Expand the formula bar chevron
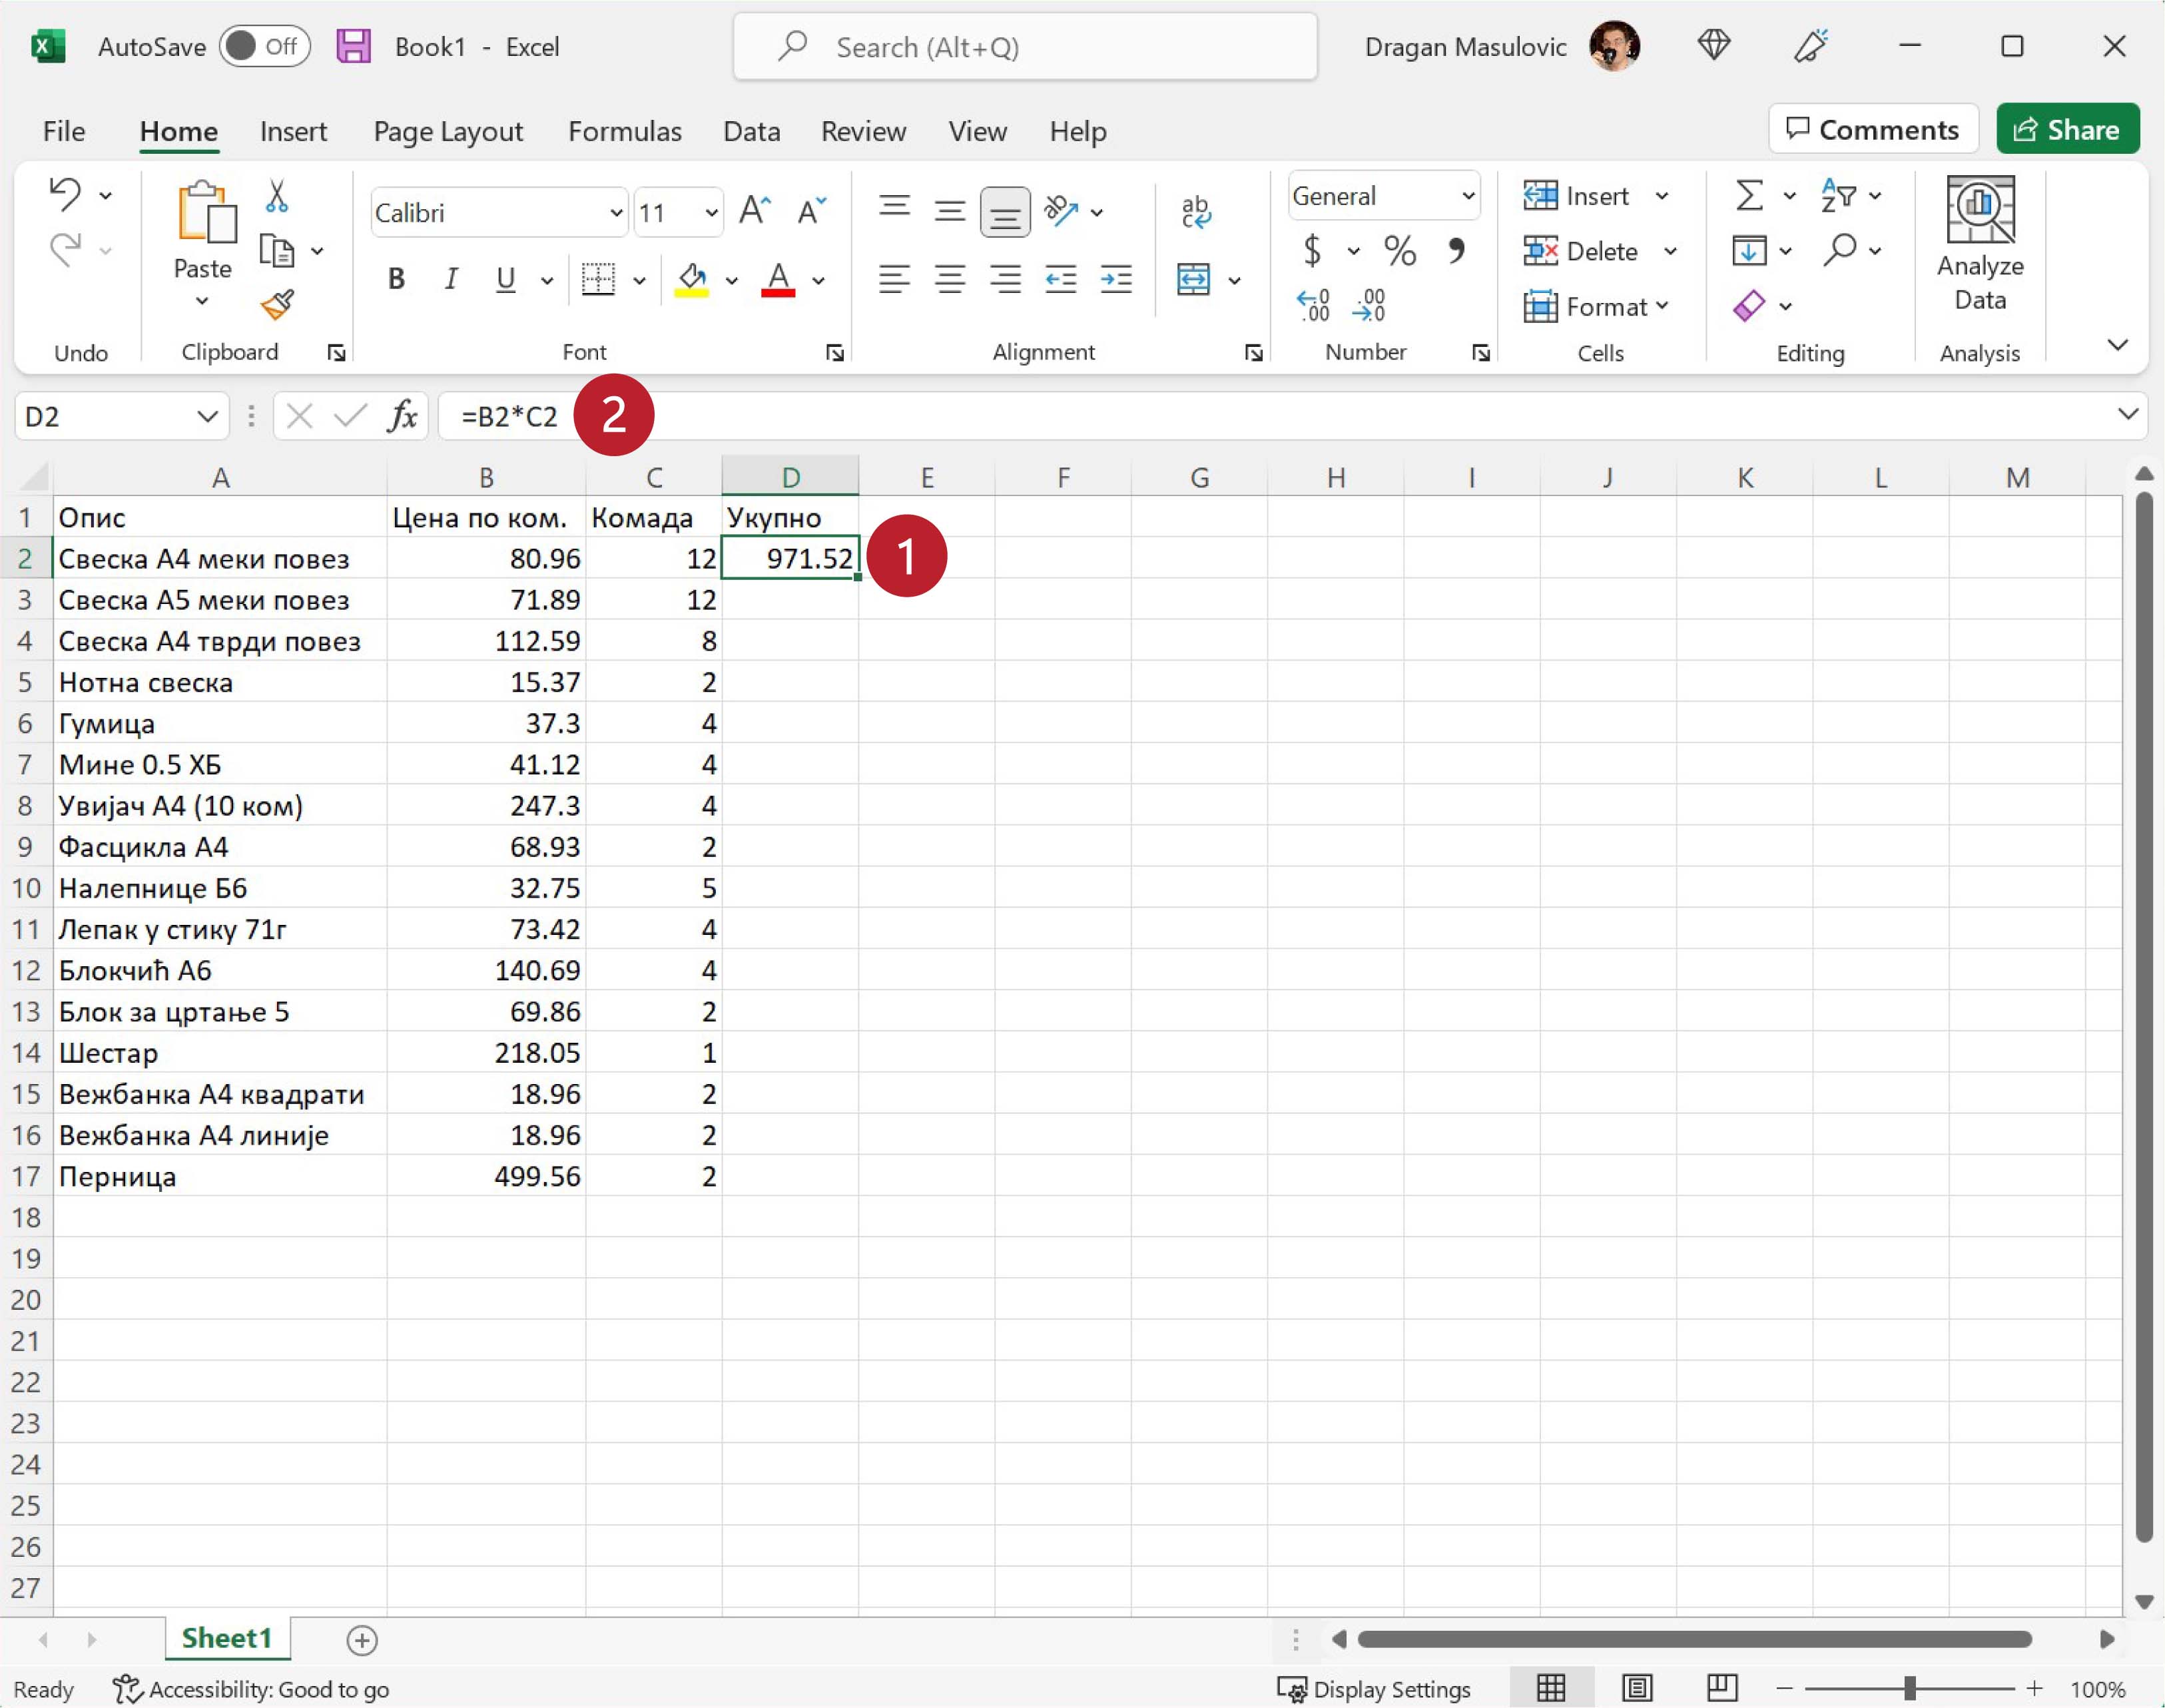Image resolution: width=2165 pixels, height=1708 pixels. point(2127,414)
